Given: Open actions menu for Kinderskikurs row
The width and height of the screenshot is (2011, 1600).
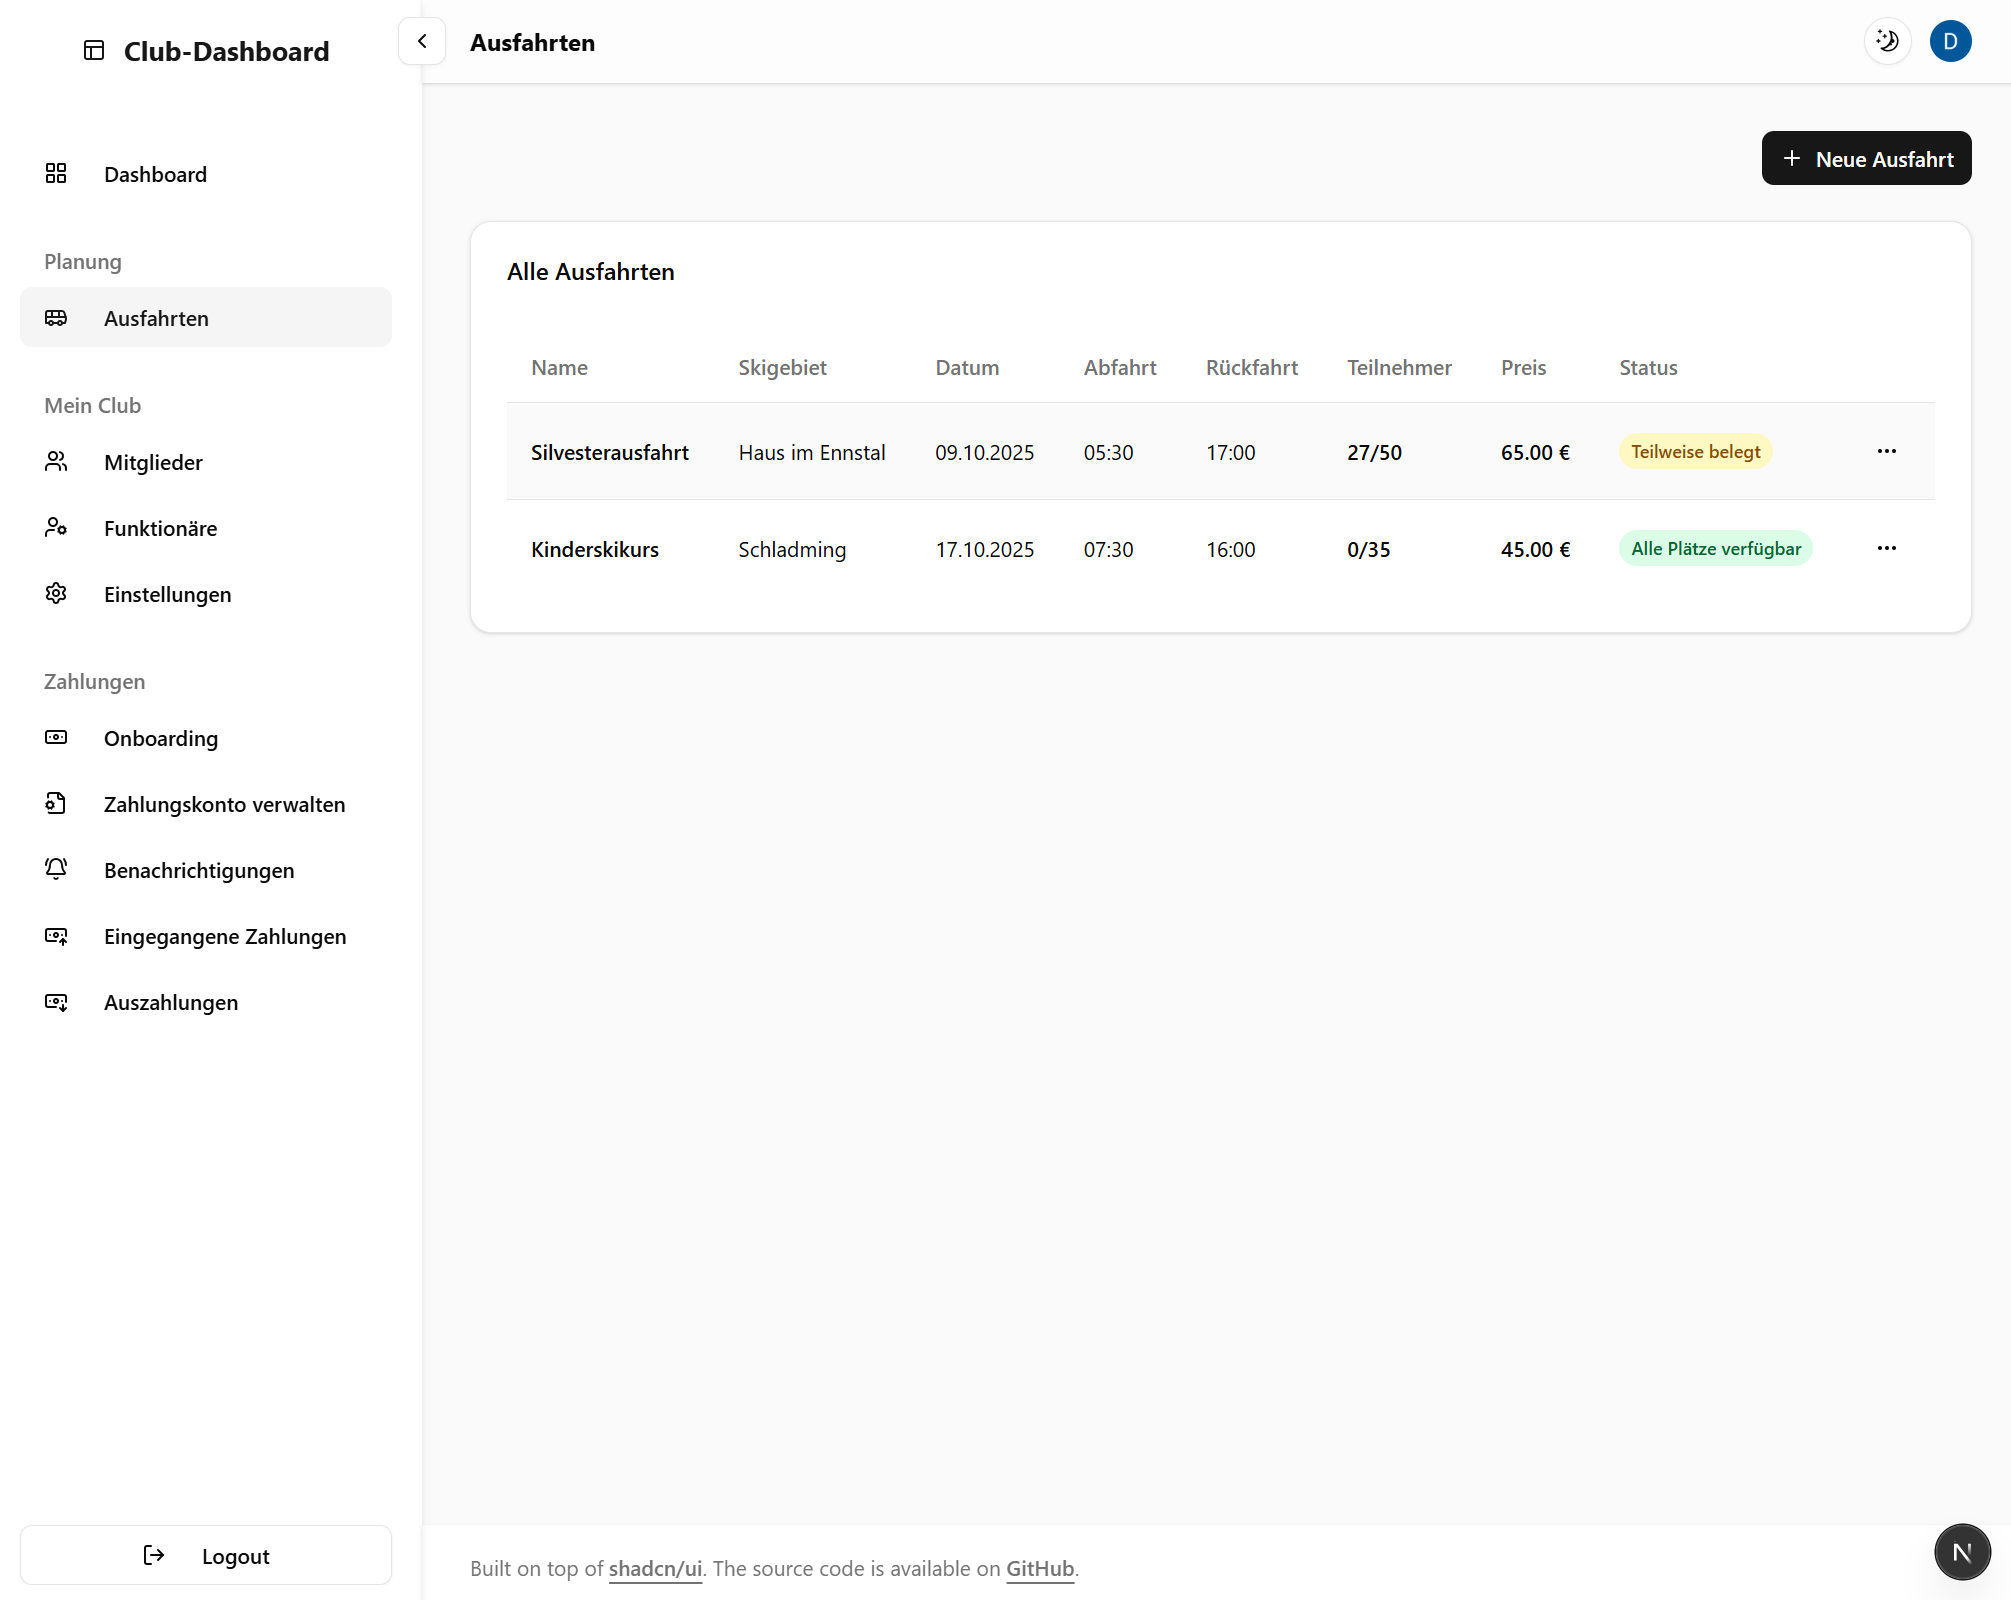Looking at the screenshot, I should coord(1886,549).
